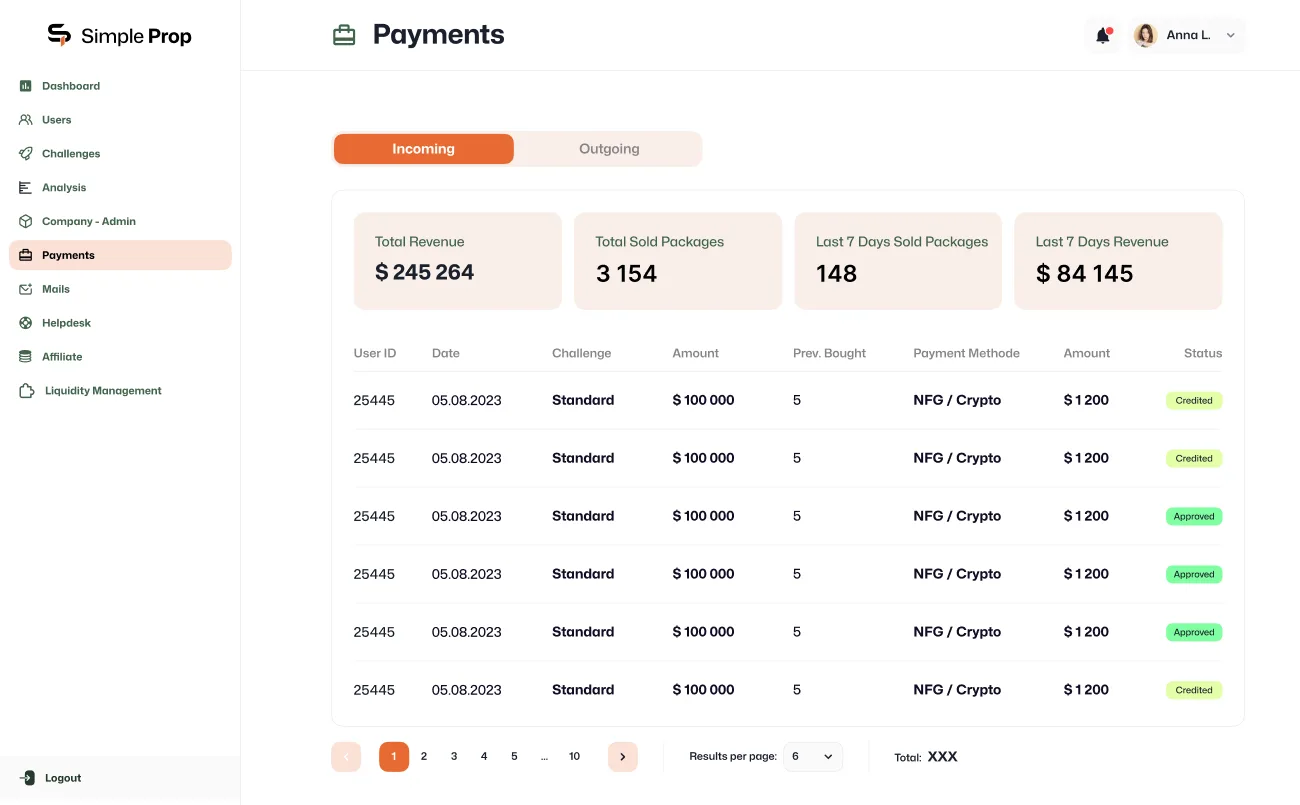This screenshot has height=805, width=1300.
Task: Click the Total: XXX text
Action: coord(926,757)
